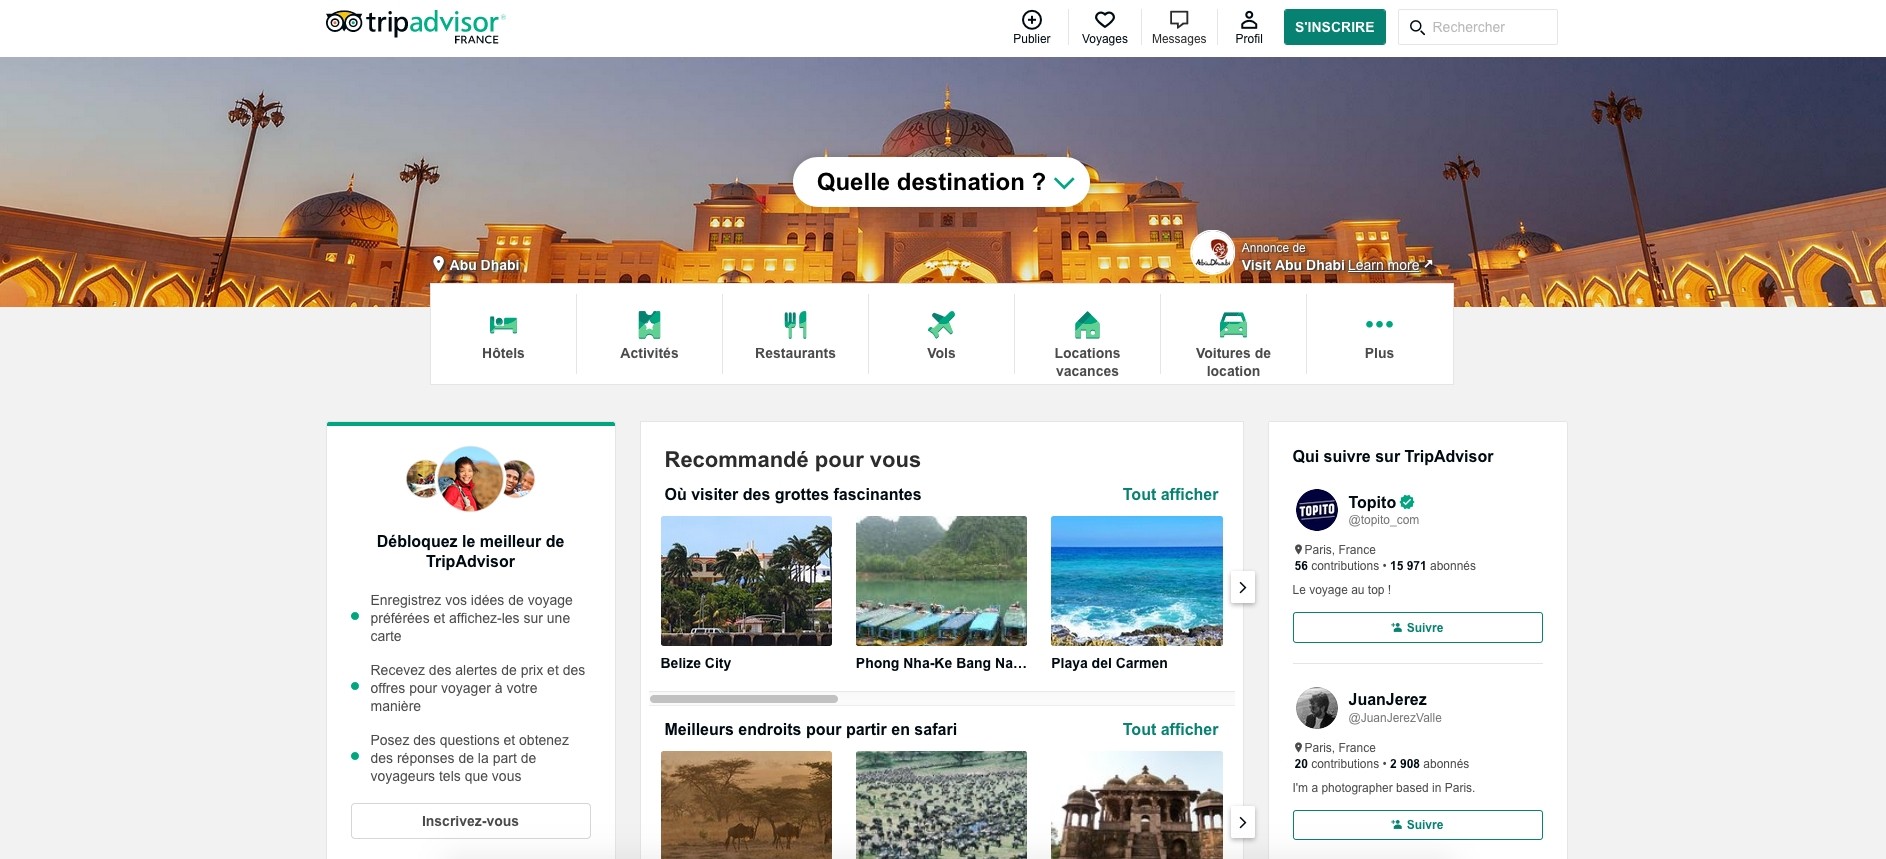Click the Abu Dhabi location pin
This screenshot has width=1886, height=859.
pyautogui.click(x=438, y=264)
